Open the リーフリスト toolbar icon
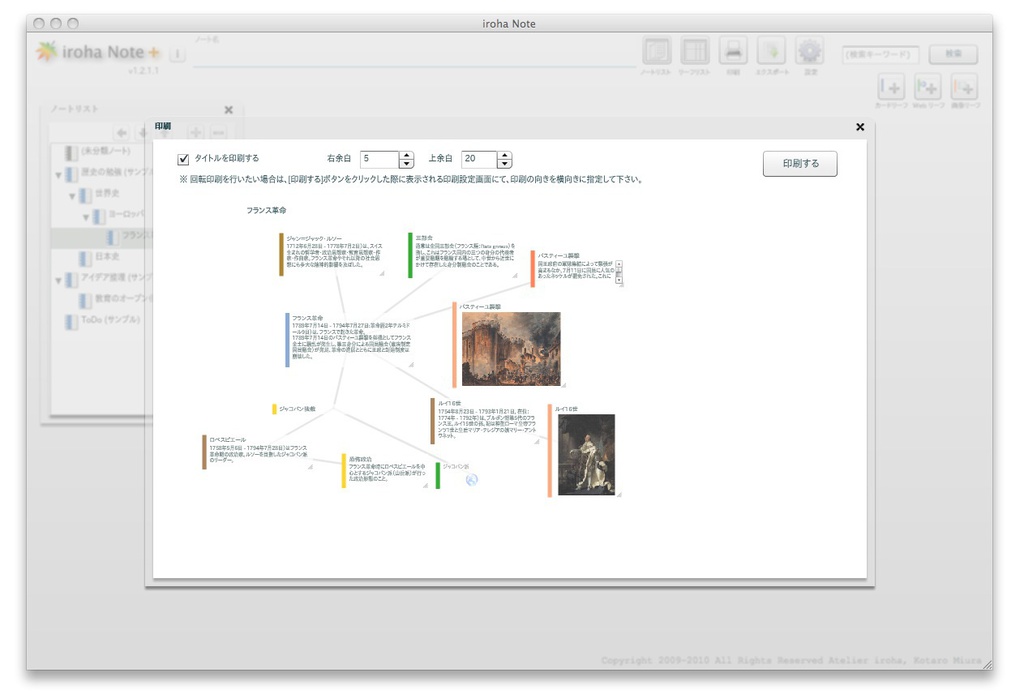This screenshot has height=694, width=1024. pyautogui.click(x=694, y=51)
